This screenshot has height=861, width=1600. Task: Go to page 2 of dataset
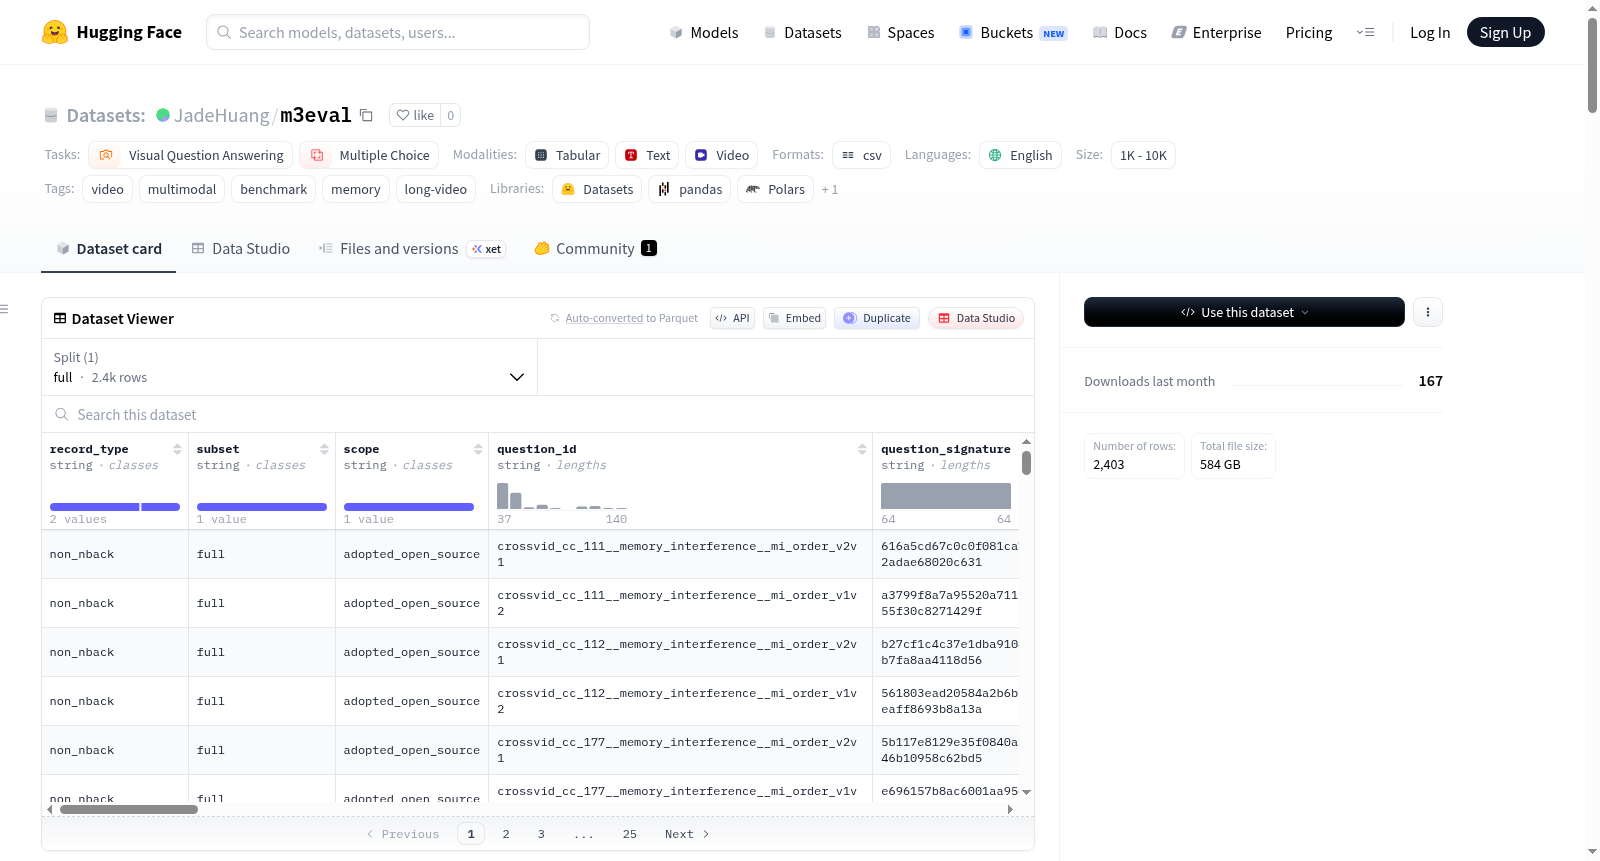(506, 834)
